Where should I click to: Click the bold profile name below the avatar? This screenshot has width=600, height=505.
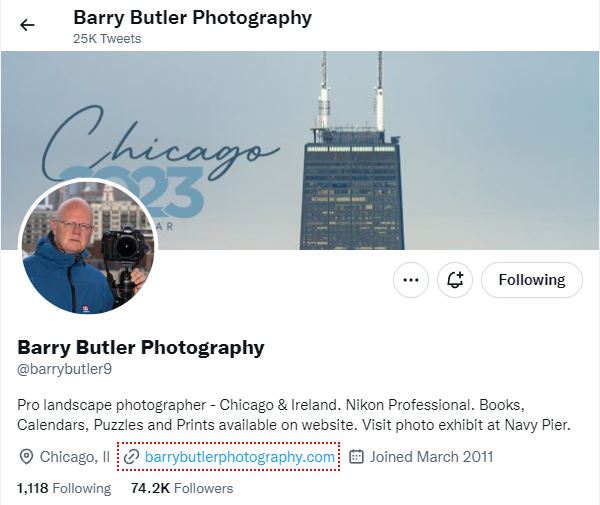141,347
